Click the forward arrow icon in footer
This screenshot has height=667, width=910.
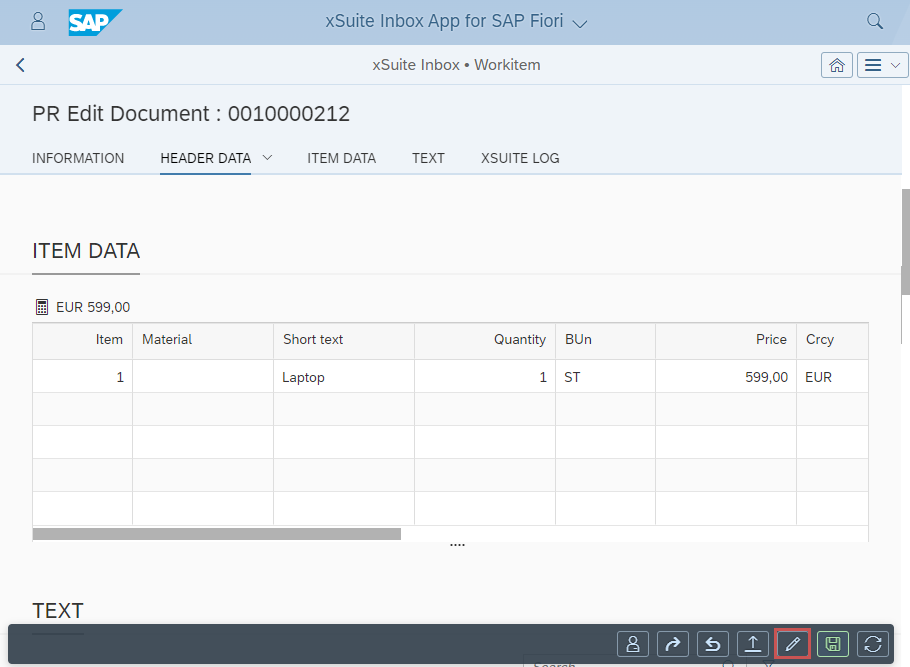click(673, 645)
